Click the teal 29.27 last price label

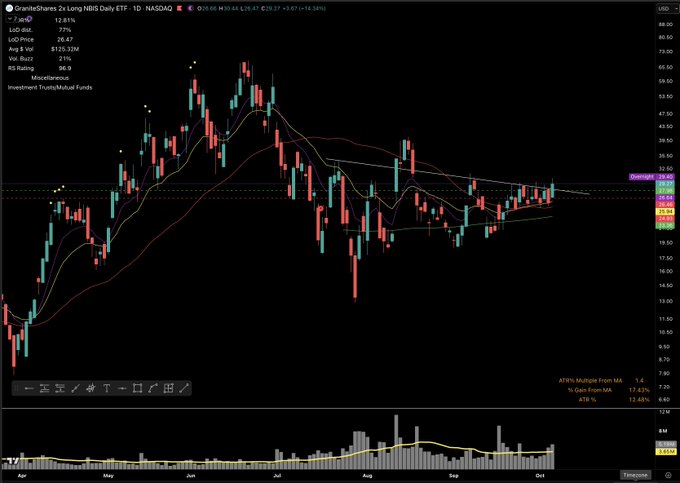tap(666, 184)
